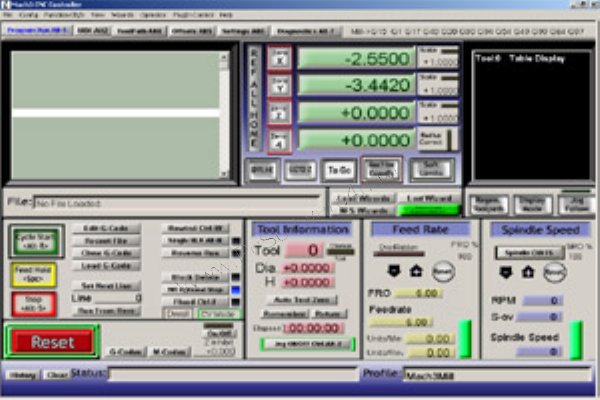Click the X axis Scale box
This screenshot has width=600, height=400.
click(x=439, y=58)
